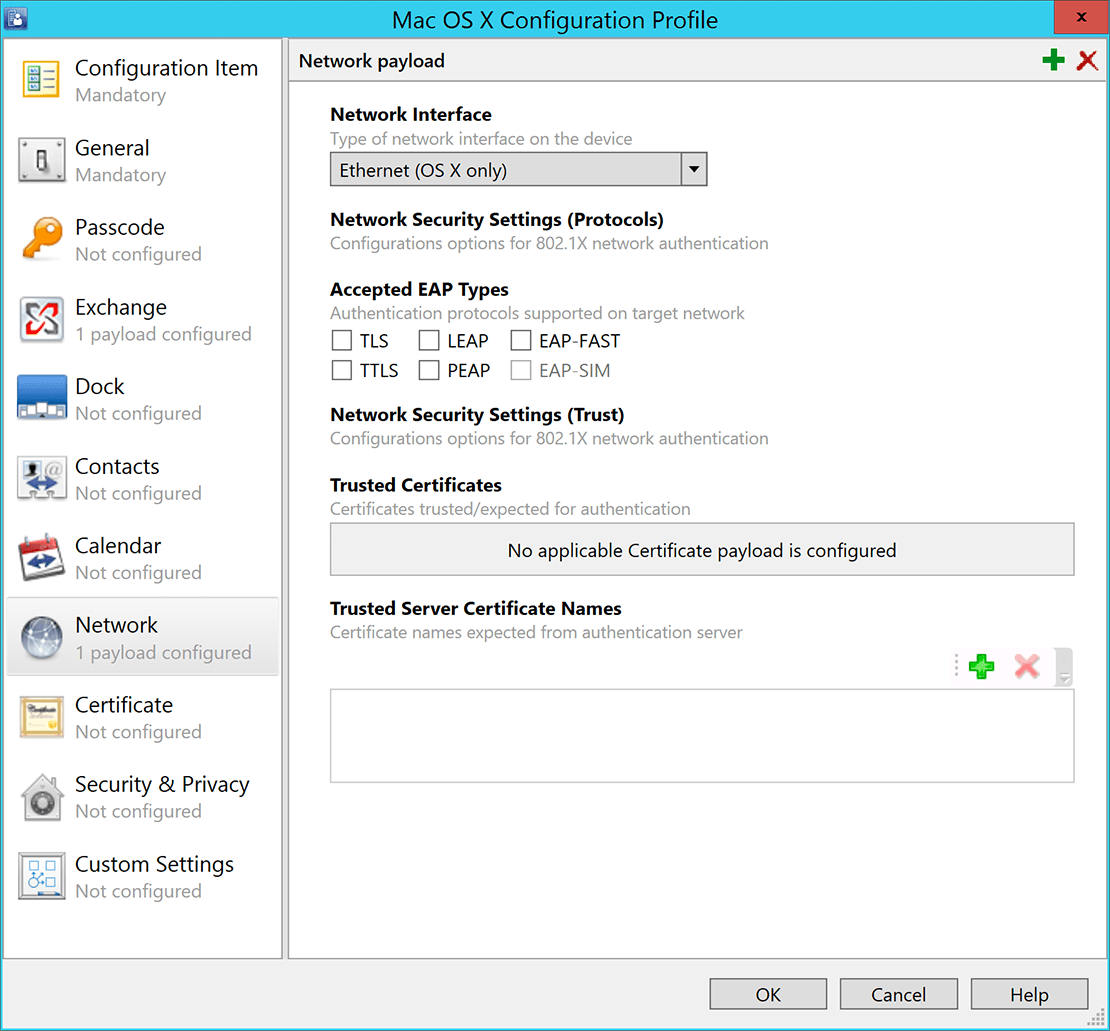The height and width of the screenshot is (1031, 1110).
Task: Toggle the EAP-FAST checkbox
Action: (521, 341)
